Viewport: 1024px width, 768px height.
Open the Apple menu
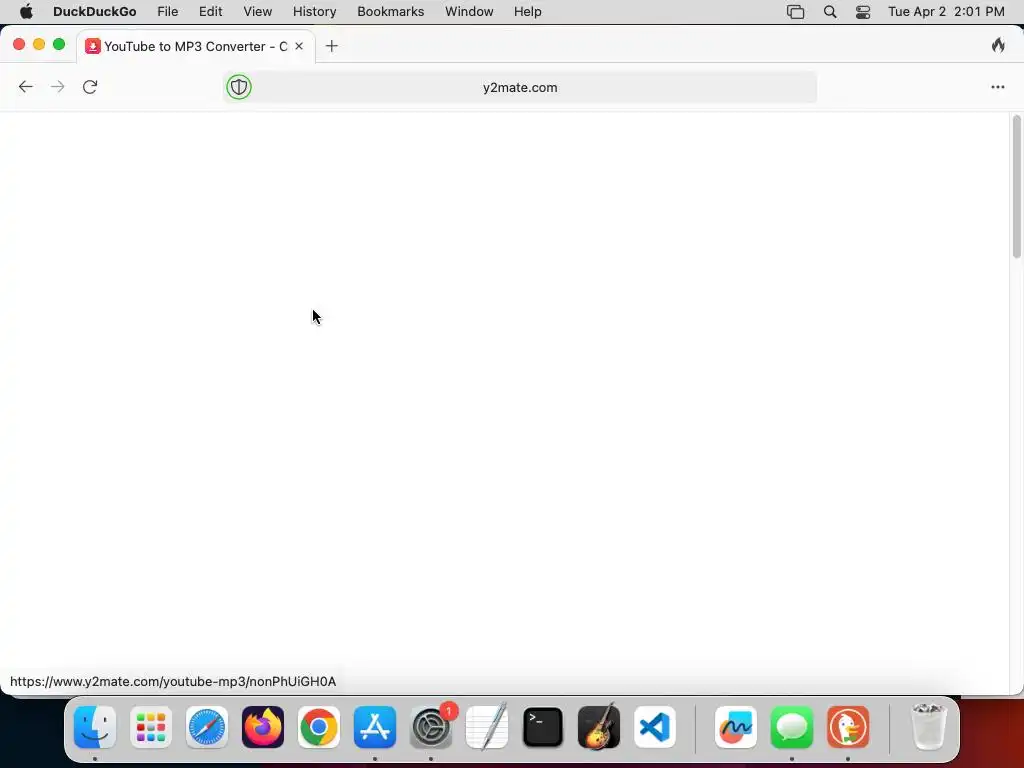[x=26, y=12]
